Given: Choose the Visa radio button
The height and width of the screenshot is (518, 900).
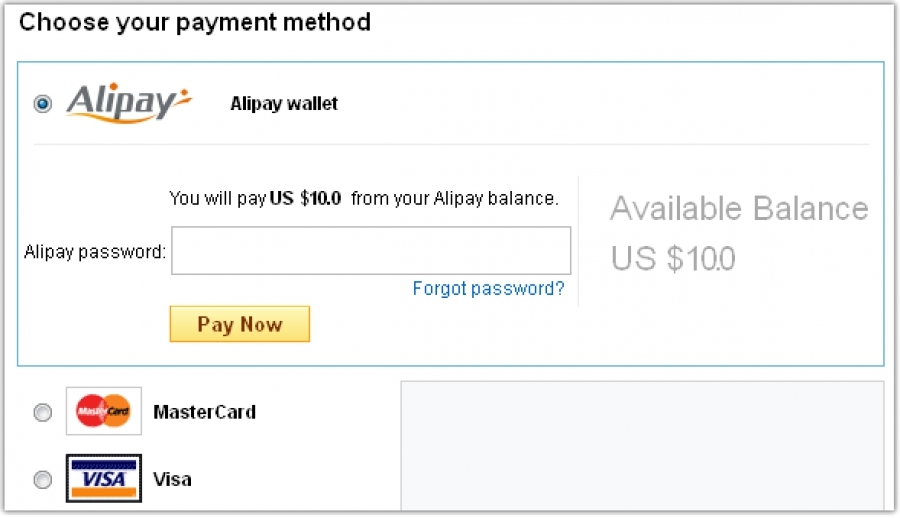Looking at the screenshot, I should point(42,479).
